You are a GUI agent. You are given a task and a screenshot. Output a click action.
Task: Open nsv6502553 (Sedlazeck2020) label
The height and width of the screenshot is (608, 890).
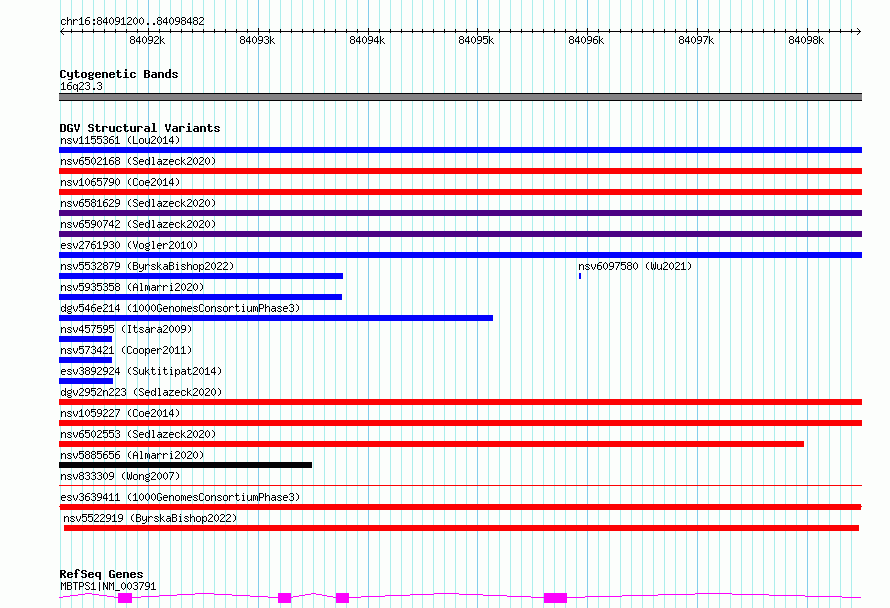[x=138, y=434]
